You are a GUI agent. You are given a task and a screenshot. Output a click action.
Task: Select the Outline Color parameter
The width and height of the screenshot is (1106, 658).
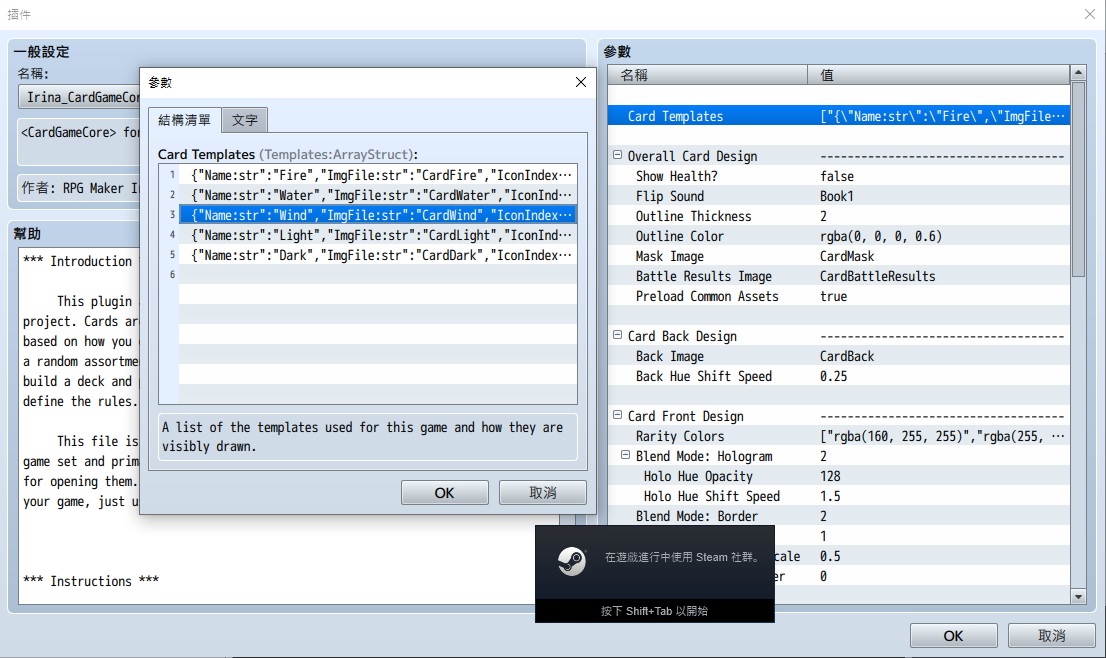[839, 236]
